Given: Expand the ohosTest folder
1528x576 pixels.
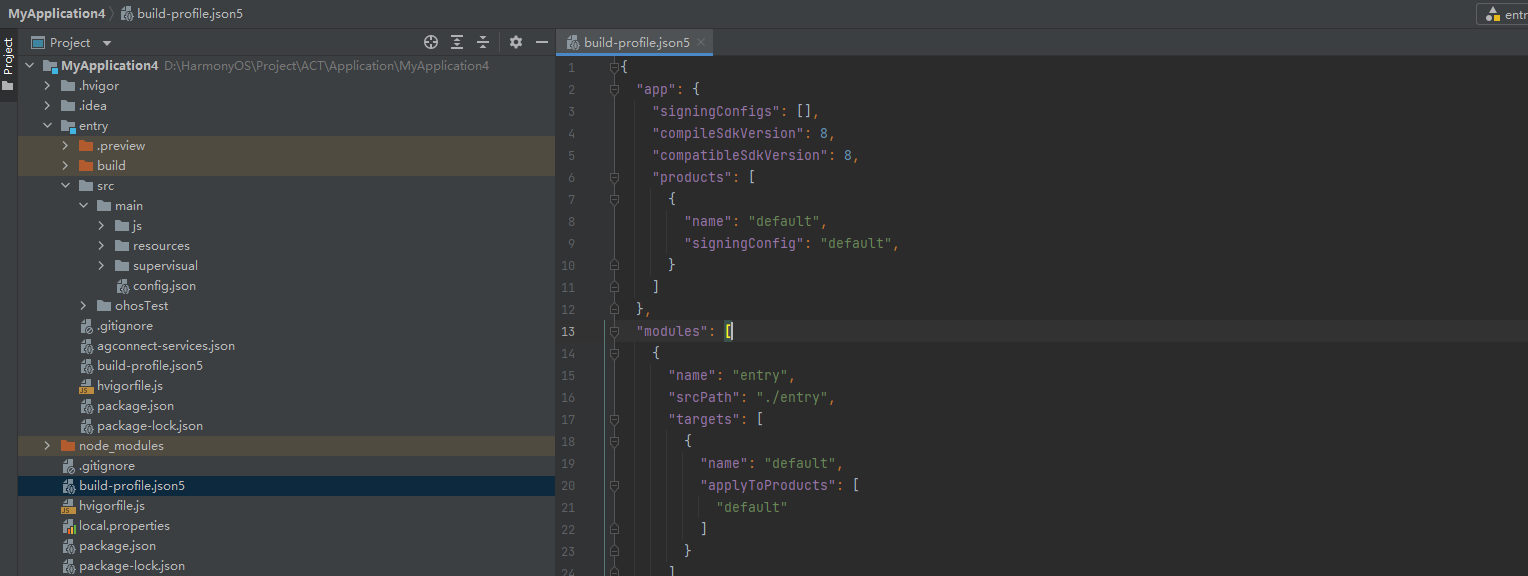Looking at the screenshot, I should pyautogui.click(x=83, y=306).
